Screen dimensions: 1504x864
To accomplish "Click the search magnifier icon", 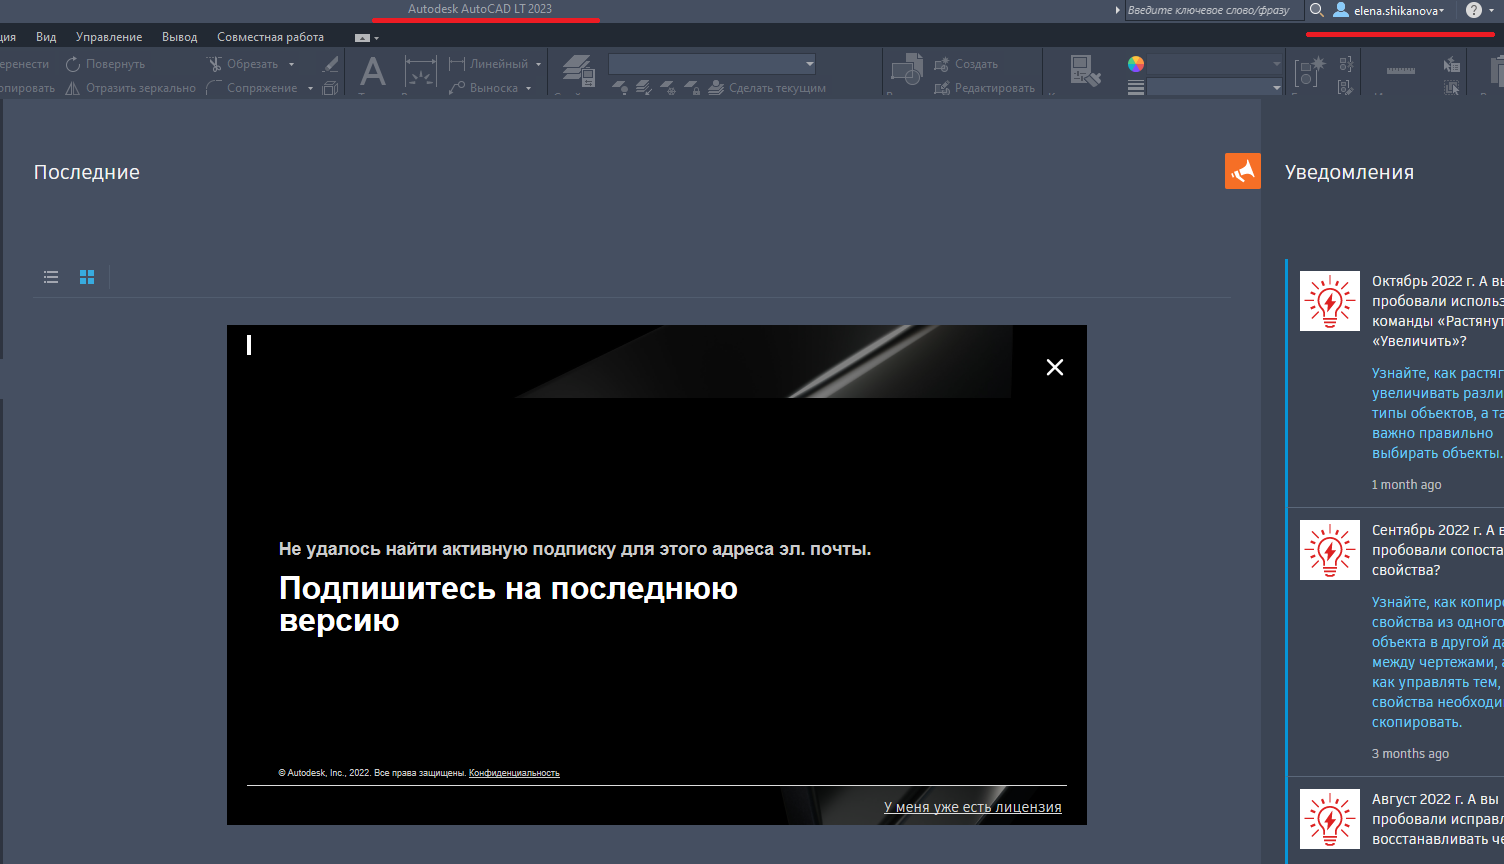I will click(x=1317, y=10).
